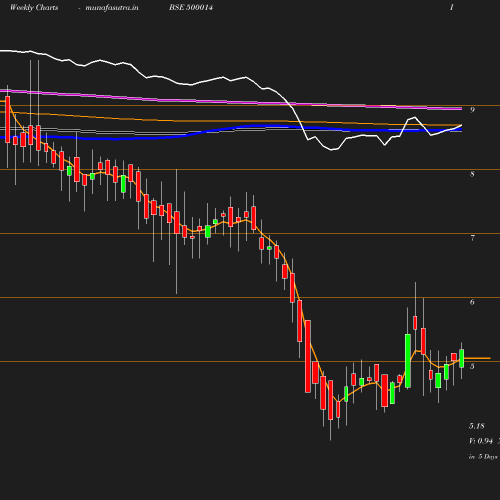Select the price axis label "9"
Viewport: 500px width, 500px height.
tap(472, 110)
